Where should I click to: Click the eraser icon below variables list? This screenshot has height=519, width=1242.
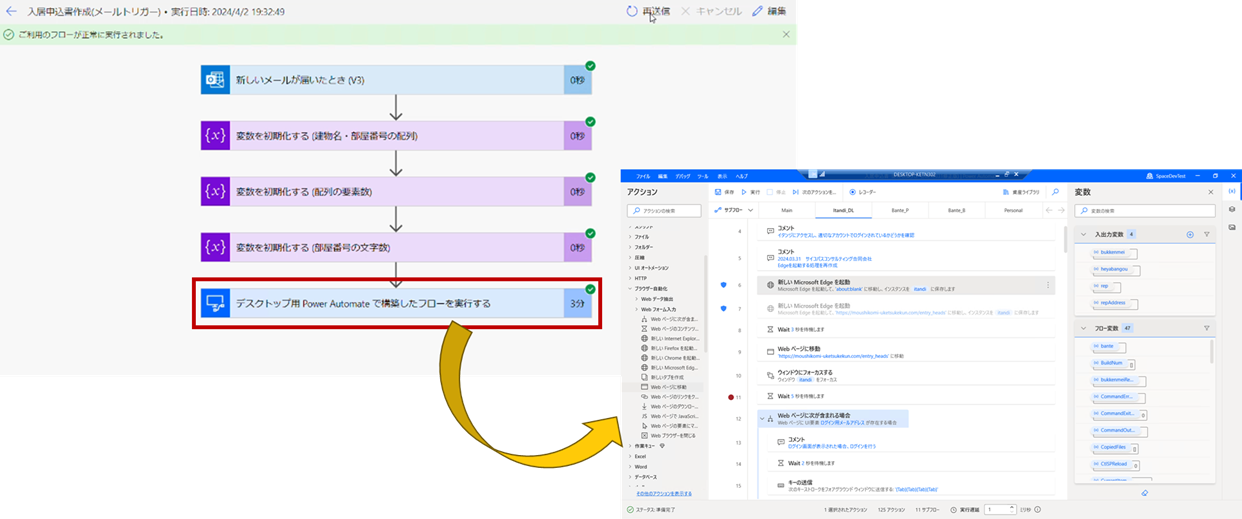point(1144,493)
